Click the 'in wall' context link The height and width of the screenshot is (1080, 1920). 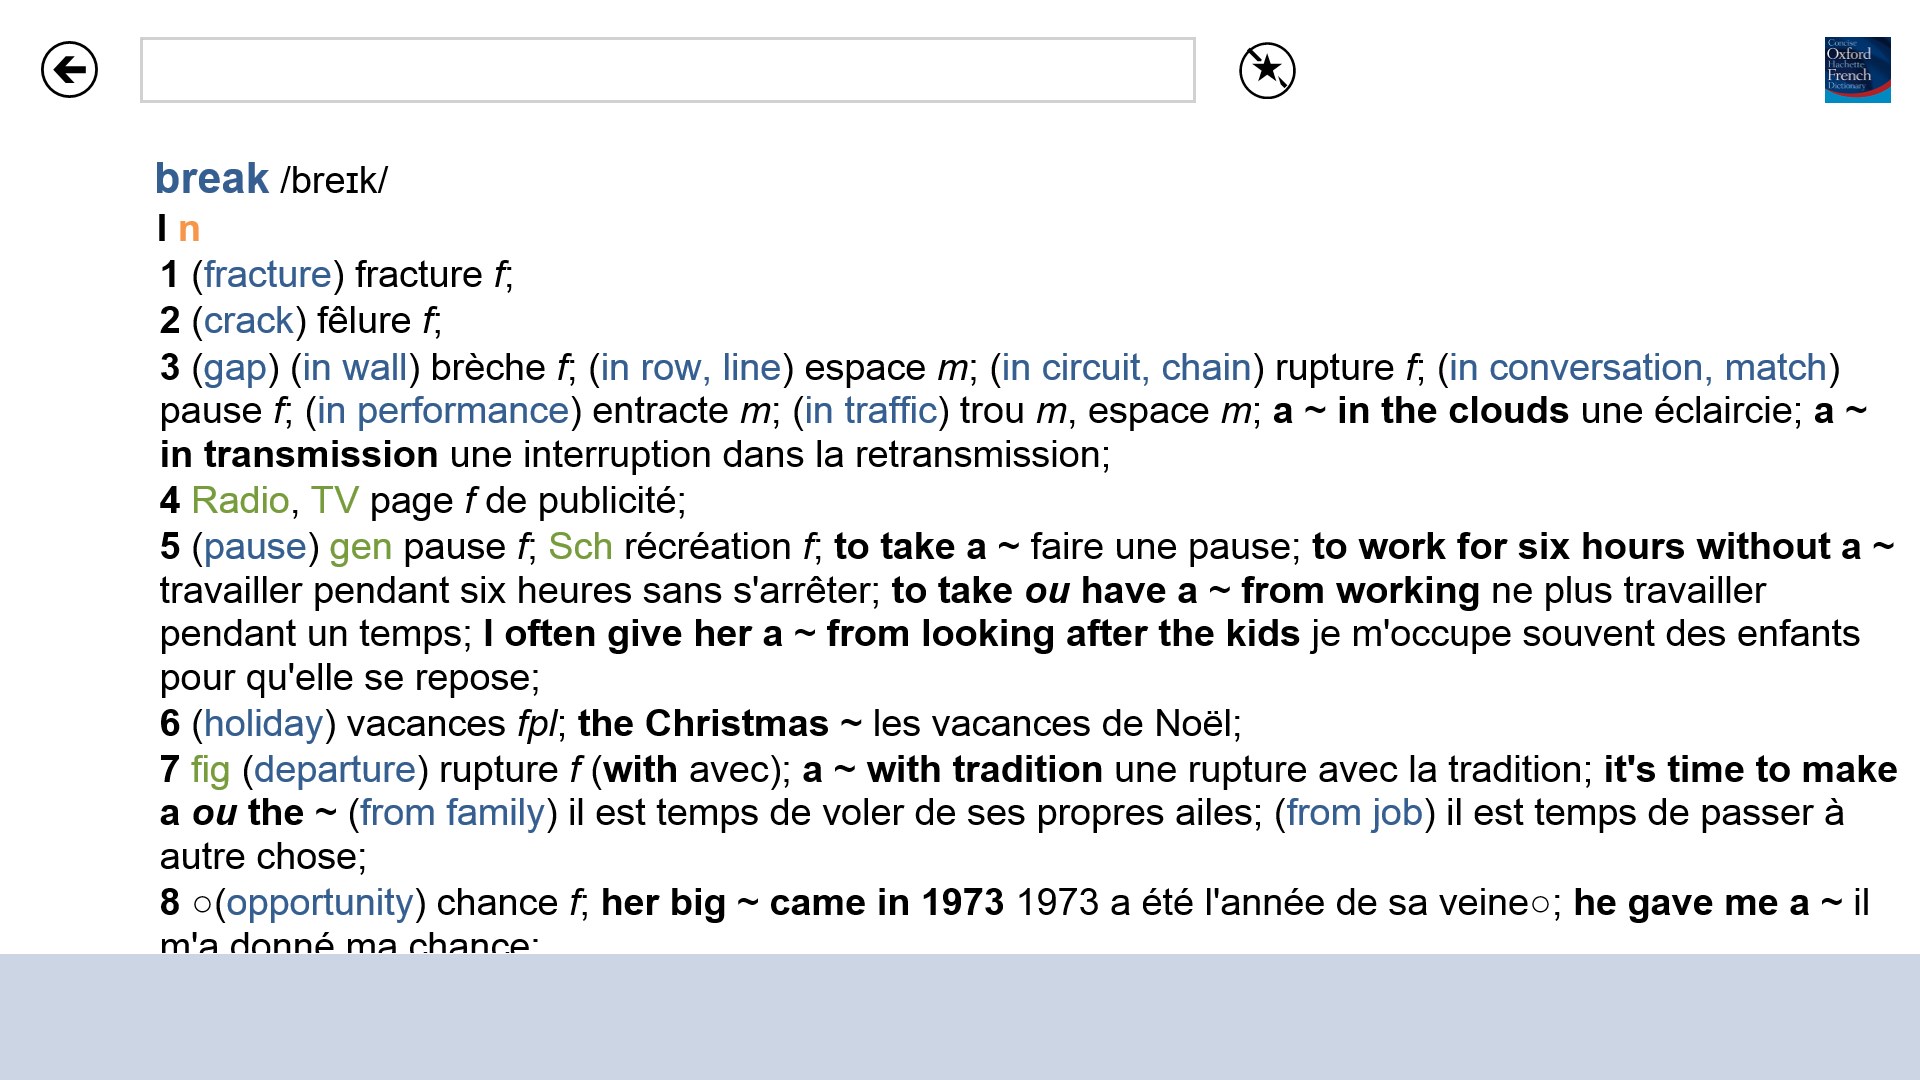pyautogui.click(x=355, y=367)
